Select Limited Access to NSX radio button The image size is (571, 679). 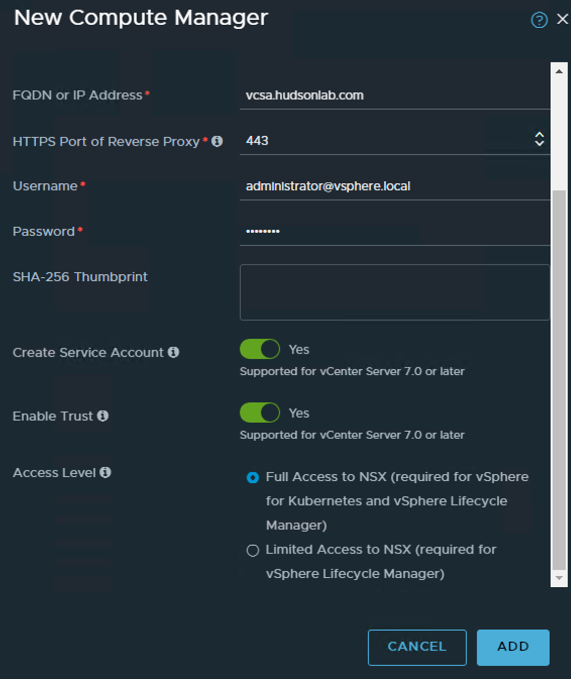253,550
